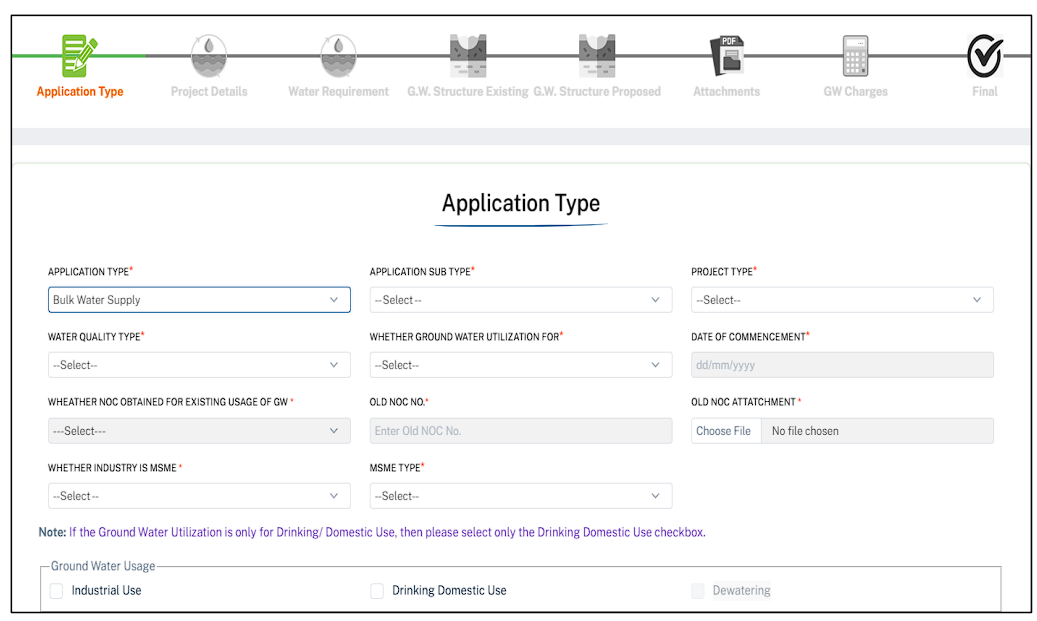Check the Industrial Use checkbox
This screenshot has height=621, width=1037.
[56, 591]
